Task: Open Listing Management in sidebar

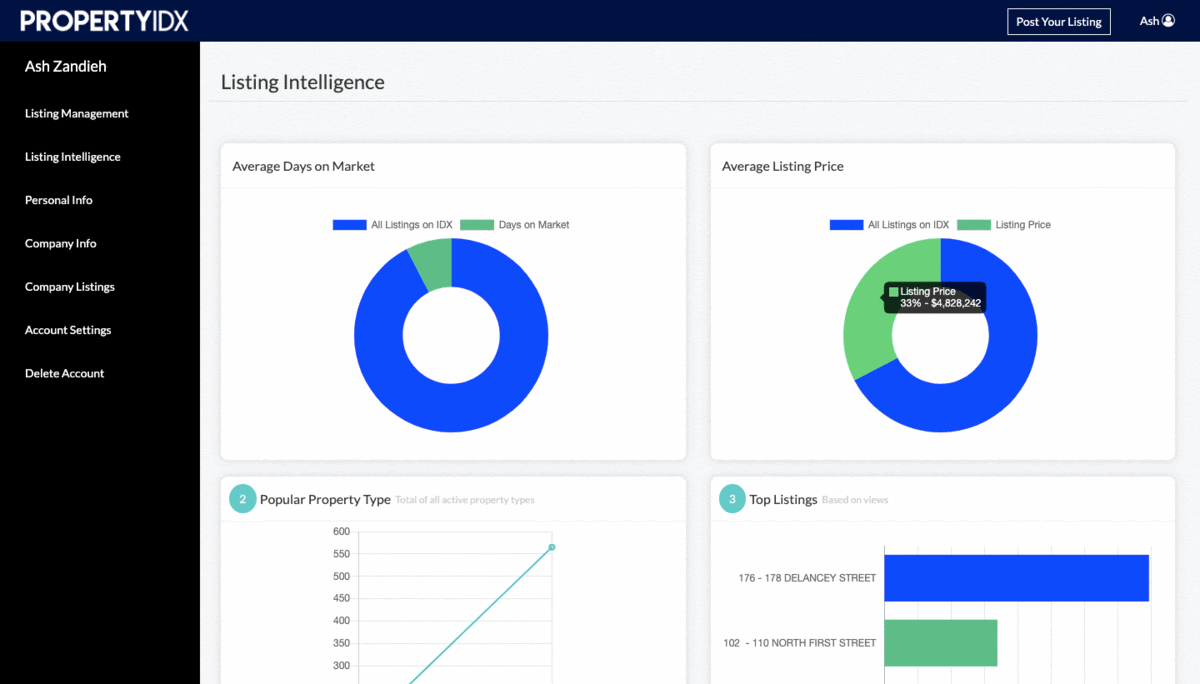Action: point(77,114)
